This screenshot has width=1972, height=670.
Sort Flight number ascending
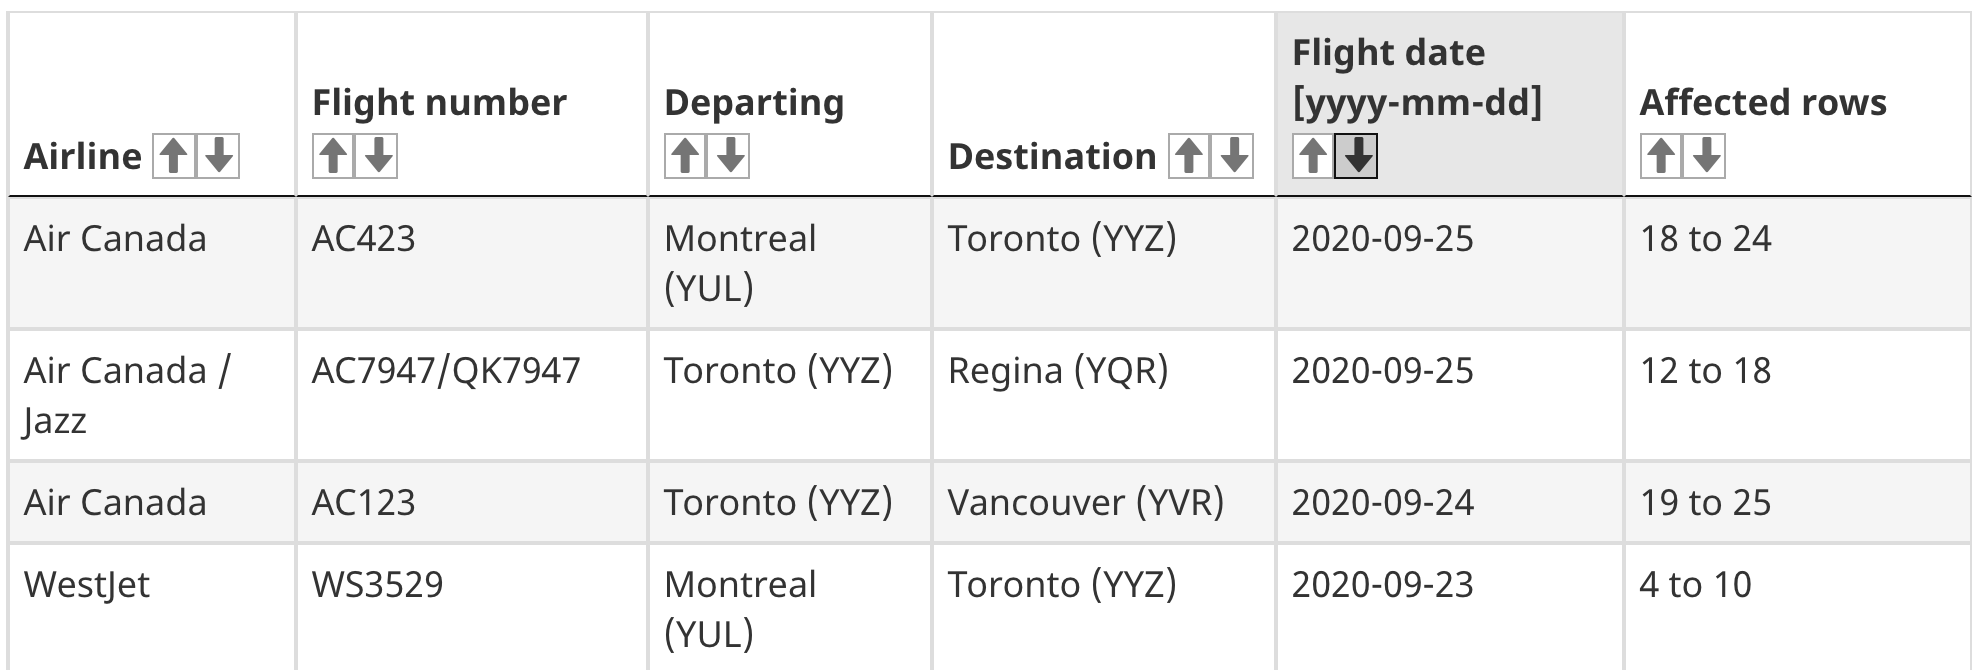point(334,156)
